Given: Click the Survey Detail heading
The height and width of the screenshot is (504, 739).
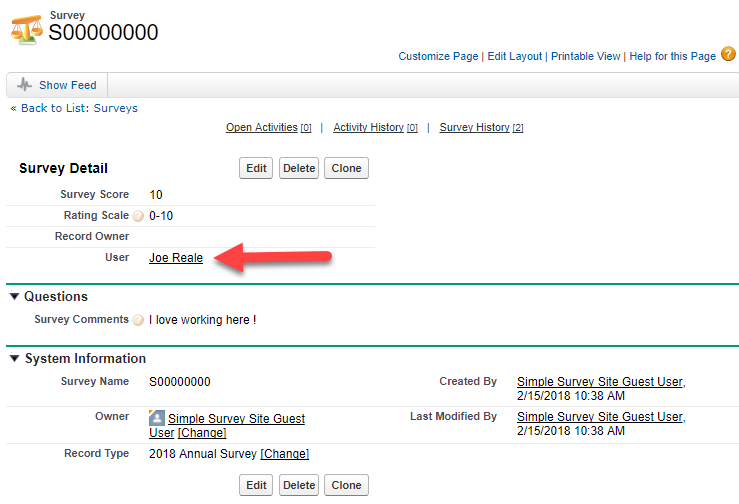Looking at the screenshot, I should 63,168.
